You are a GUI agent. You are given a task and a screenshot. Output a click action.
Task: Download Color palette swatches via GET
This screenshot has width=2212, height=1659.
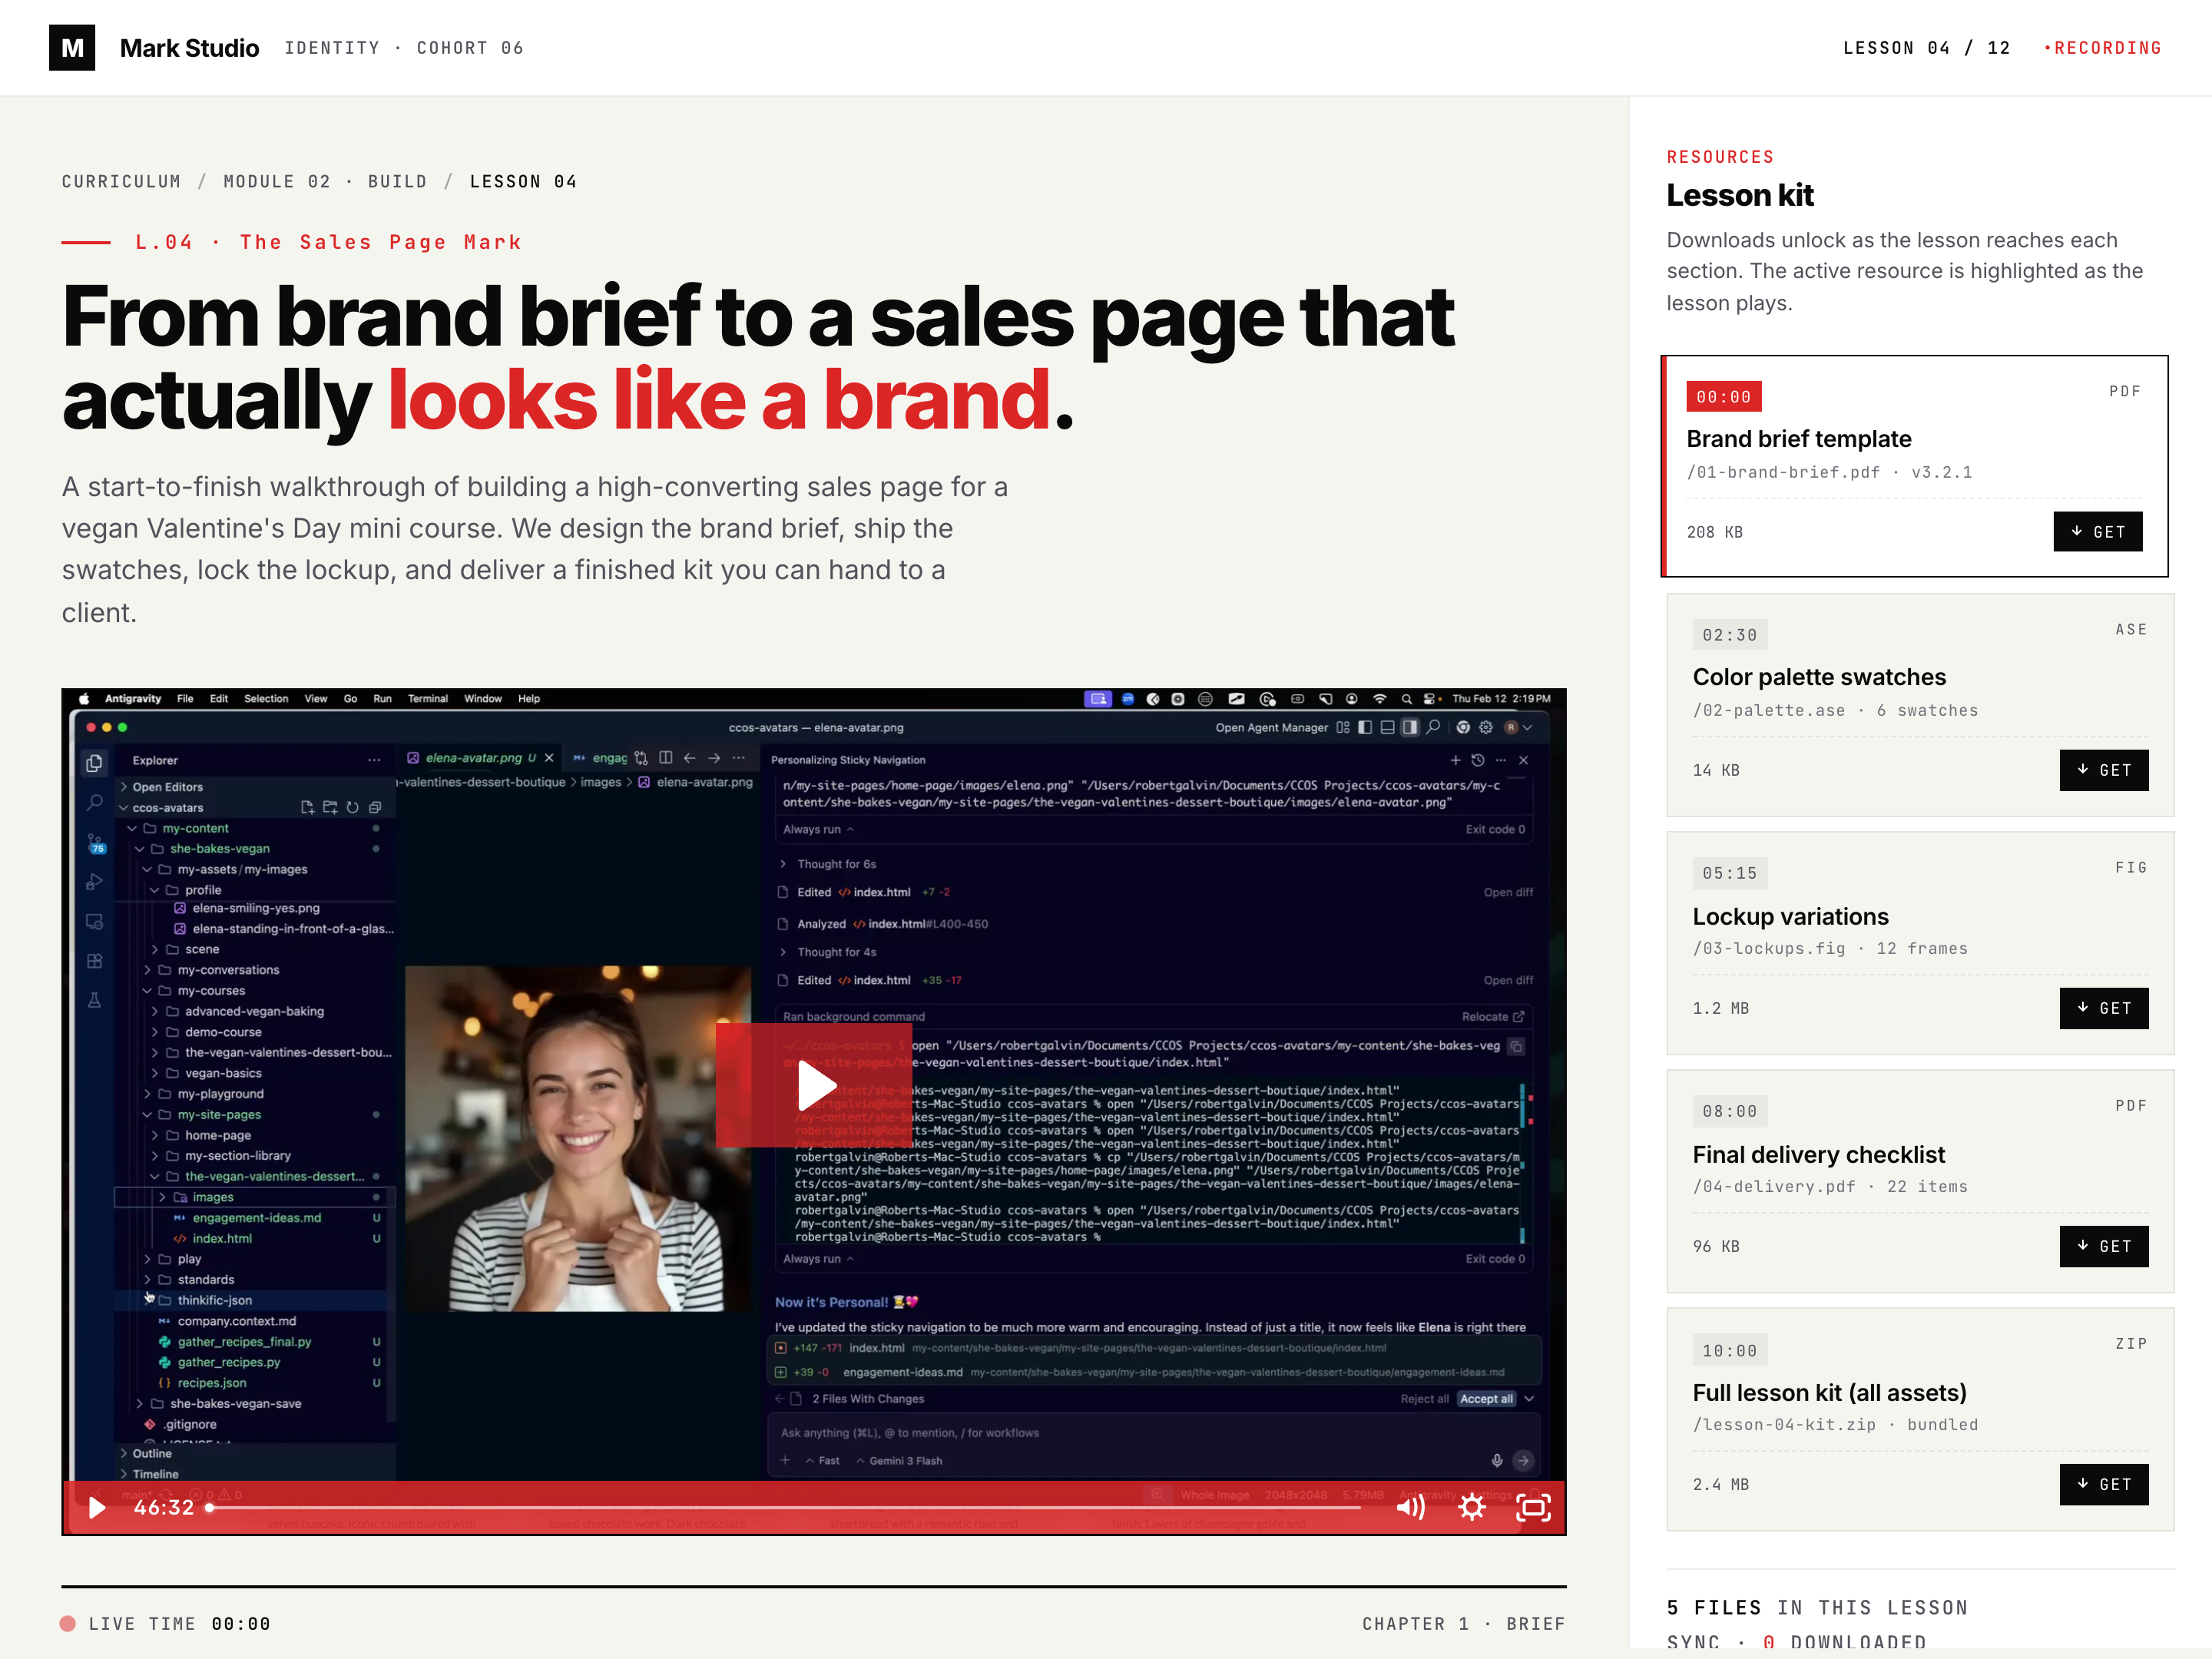pos(2104,770)
